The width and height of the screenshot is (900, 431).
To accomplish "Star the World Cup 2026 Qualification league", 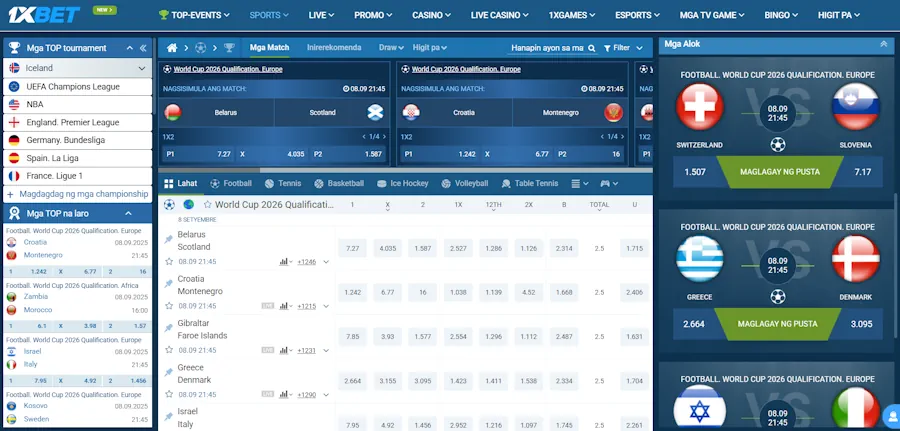I will pyautogui.click(x=207, y=204).
